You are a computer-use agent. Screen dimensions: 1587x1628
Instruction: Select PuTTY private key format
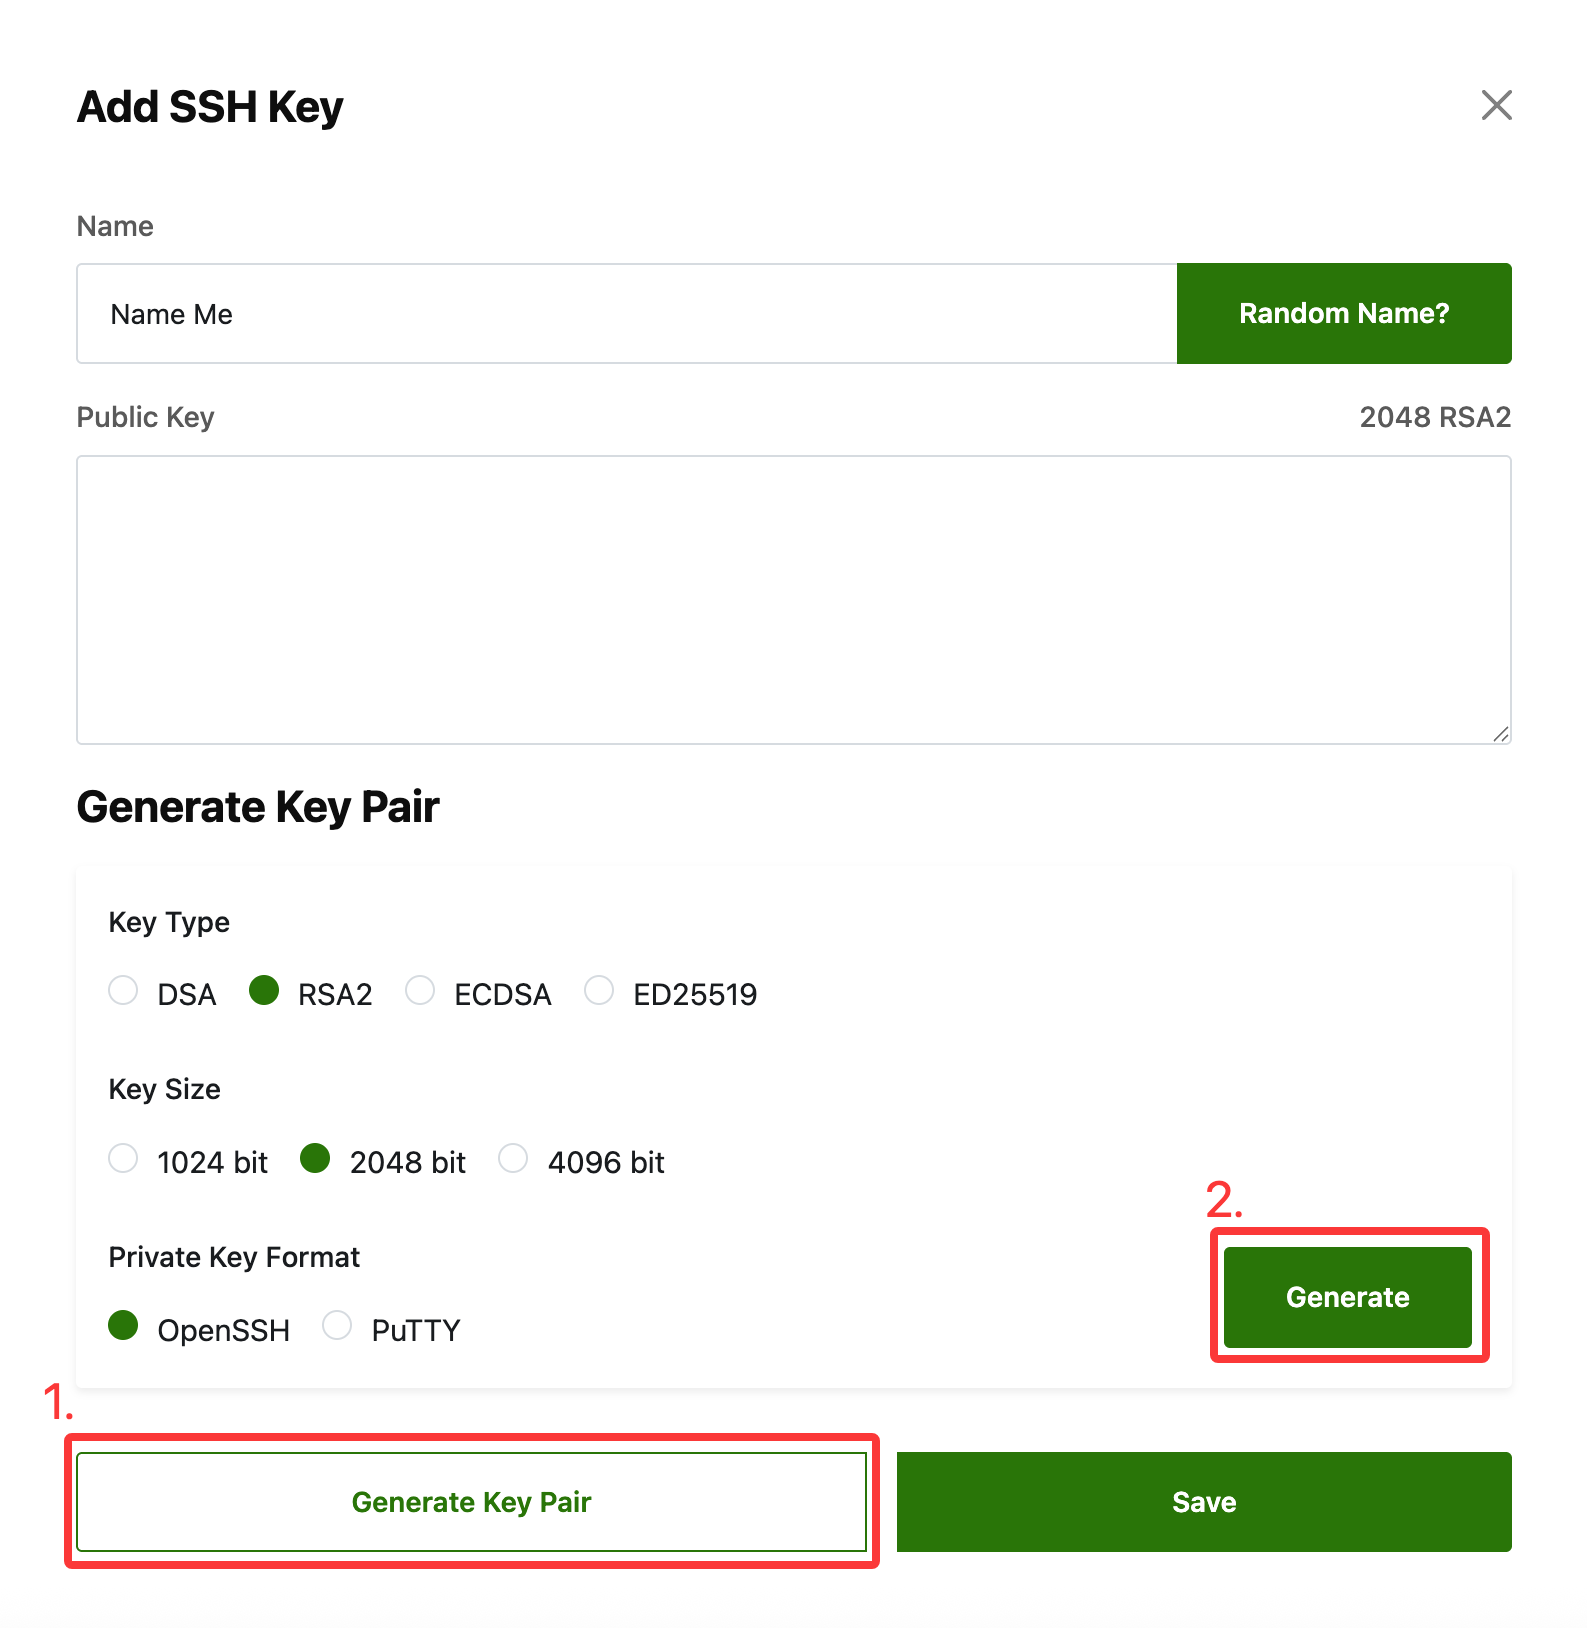[337, 1326]
